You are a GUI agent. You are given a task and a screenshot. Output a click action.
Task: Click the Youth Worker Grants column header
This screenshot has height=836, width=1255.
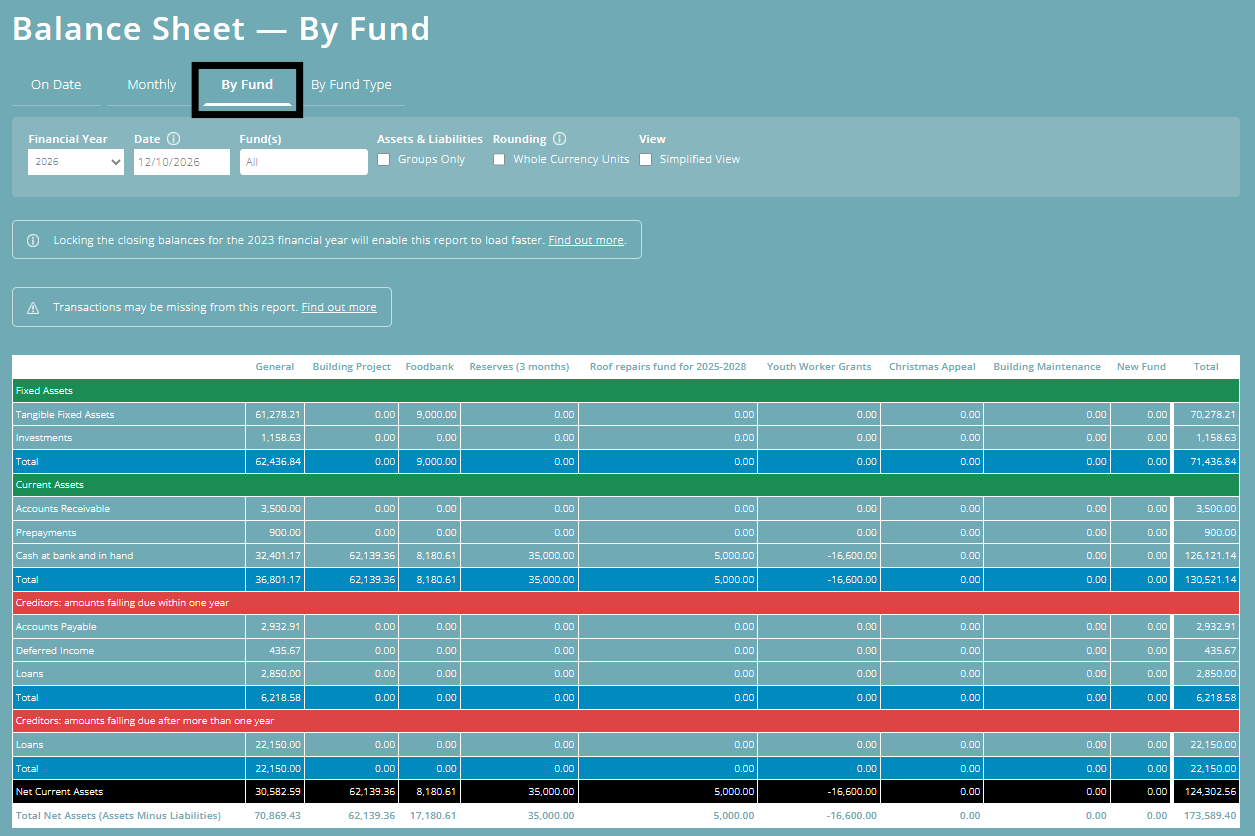tap(819, 367)
